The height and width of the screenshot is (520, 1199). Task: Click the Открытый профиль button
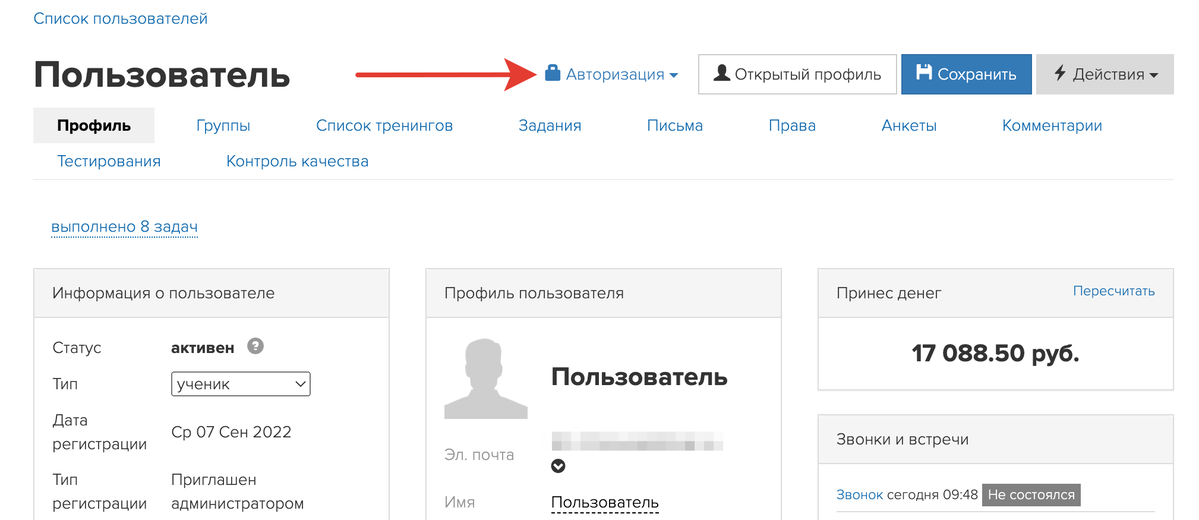[798, 74]
